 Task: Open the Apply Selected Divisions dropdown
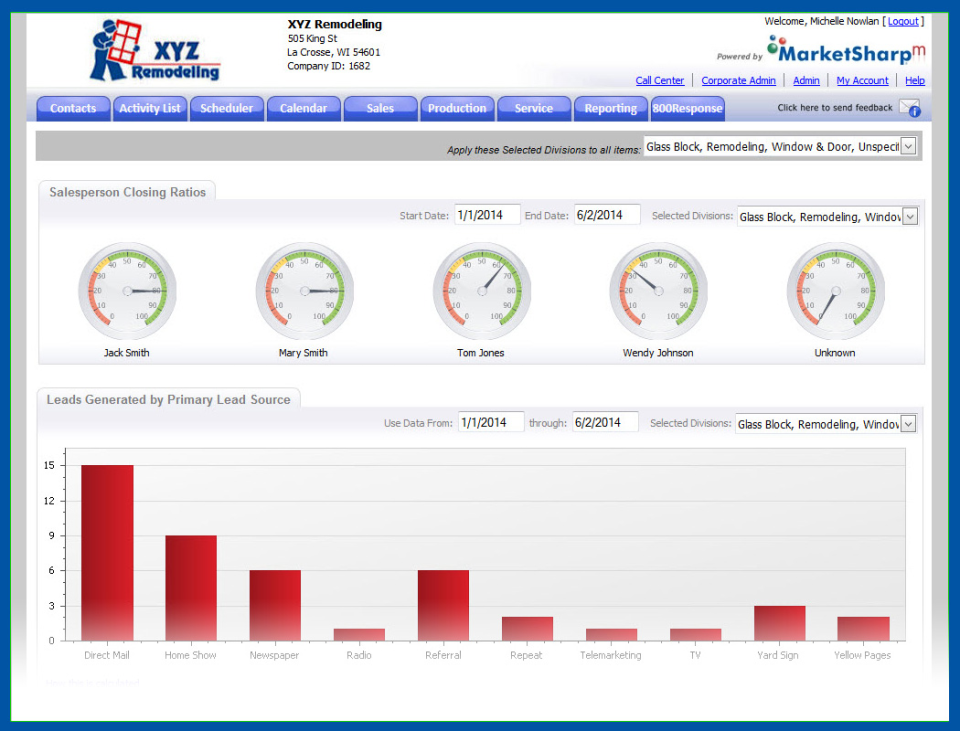[907, 145]
